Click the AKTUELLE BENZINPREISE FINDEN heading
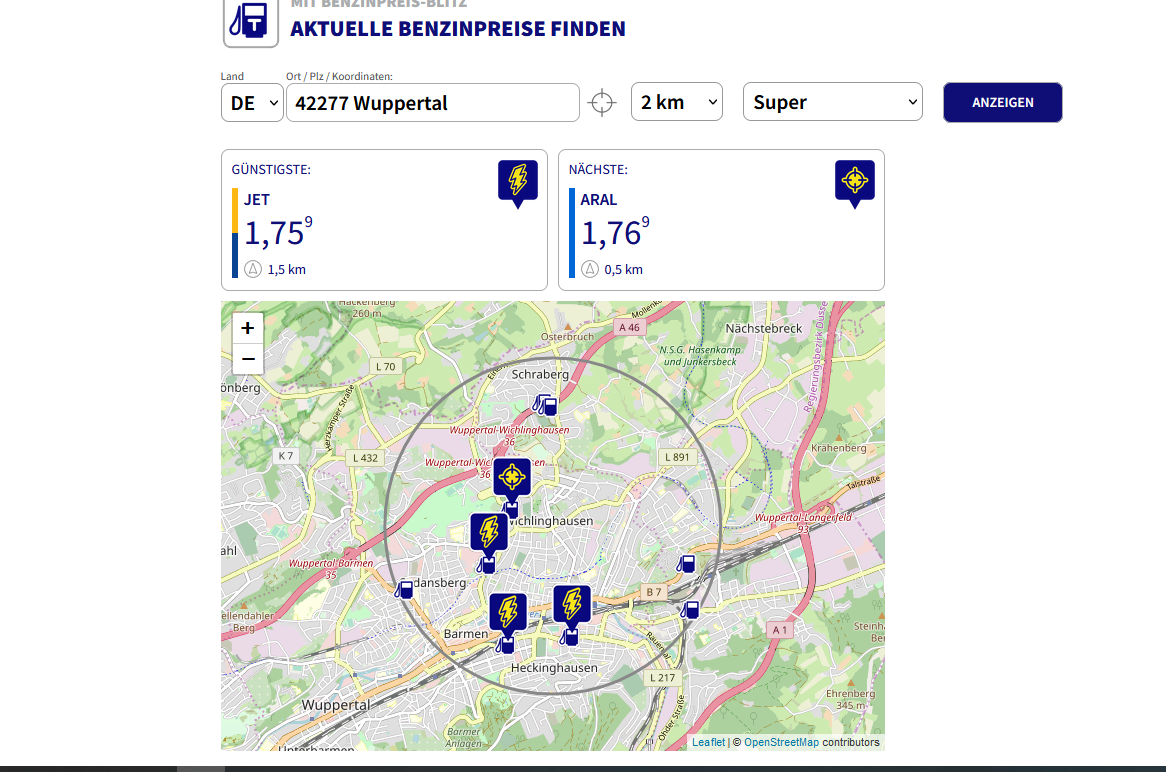This screenshot has width=1166, height=772. (458, 29)
